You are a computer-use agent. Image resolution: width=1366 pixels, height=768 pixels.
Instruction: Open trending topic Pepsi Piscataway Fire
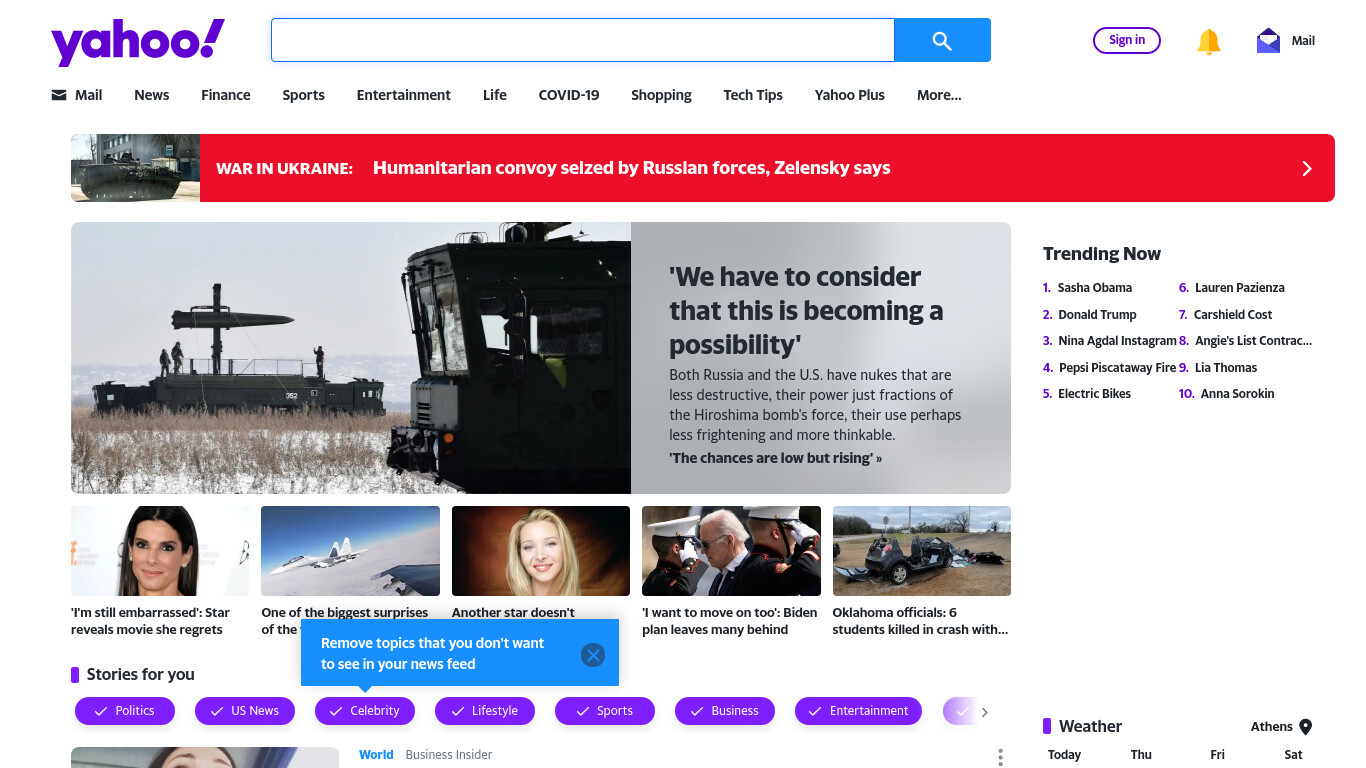1118,368
